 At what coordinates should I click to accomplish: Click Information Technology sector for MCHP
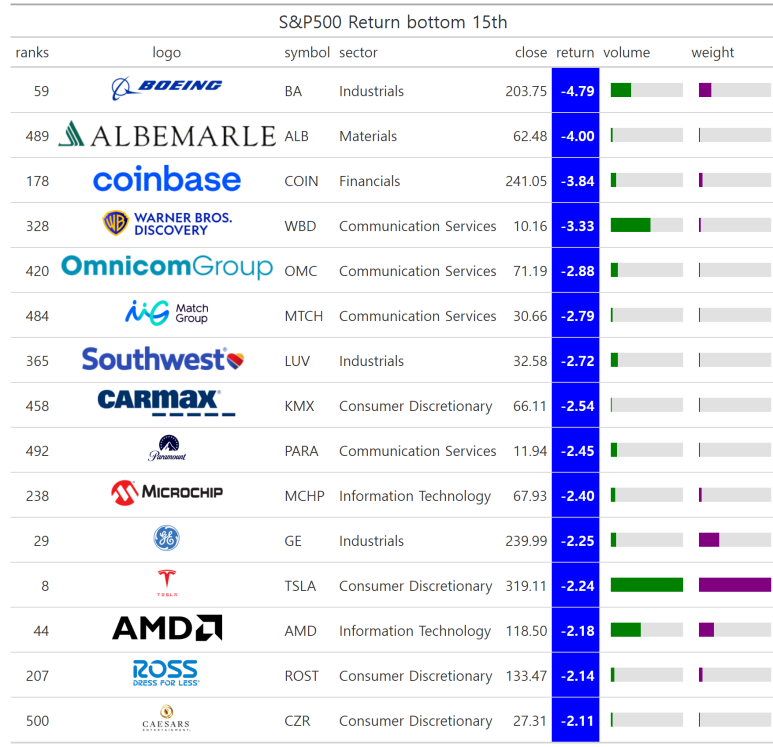415,496
